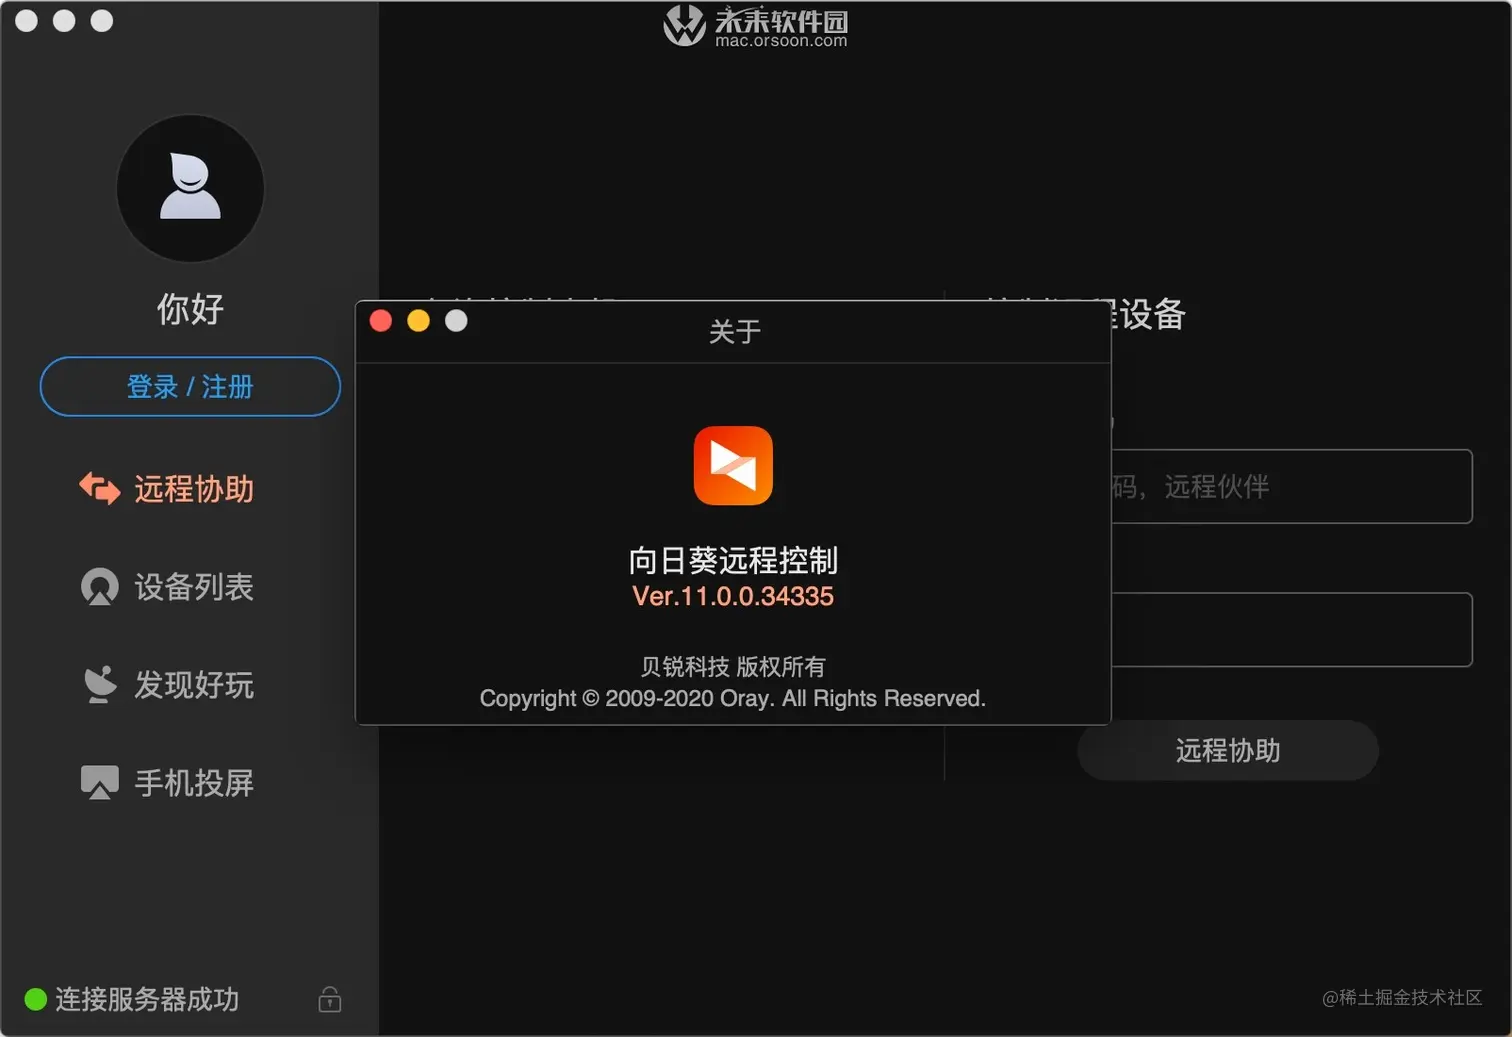Click the 登录 / 注册 button
Image resolution: width=1512 pixels, height=1037 pixels.
pos(190,386)
